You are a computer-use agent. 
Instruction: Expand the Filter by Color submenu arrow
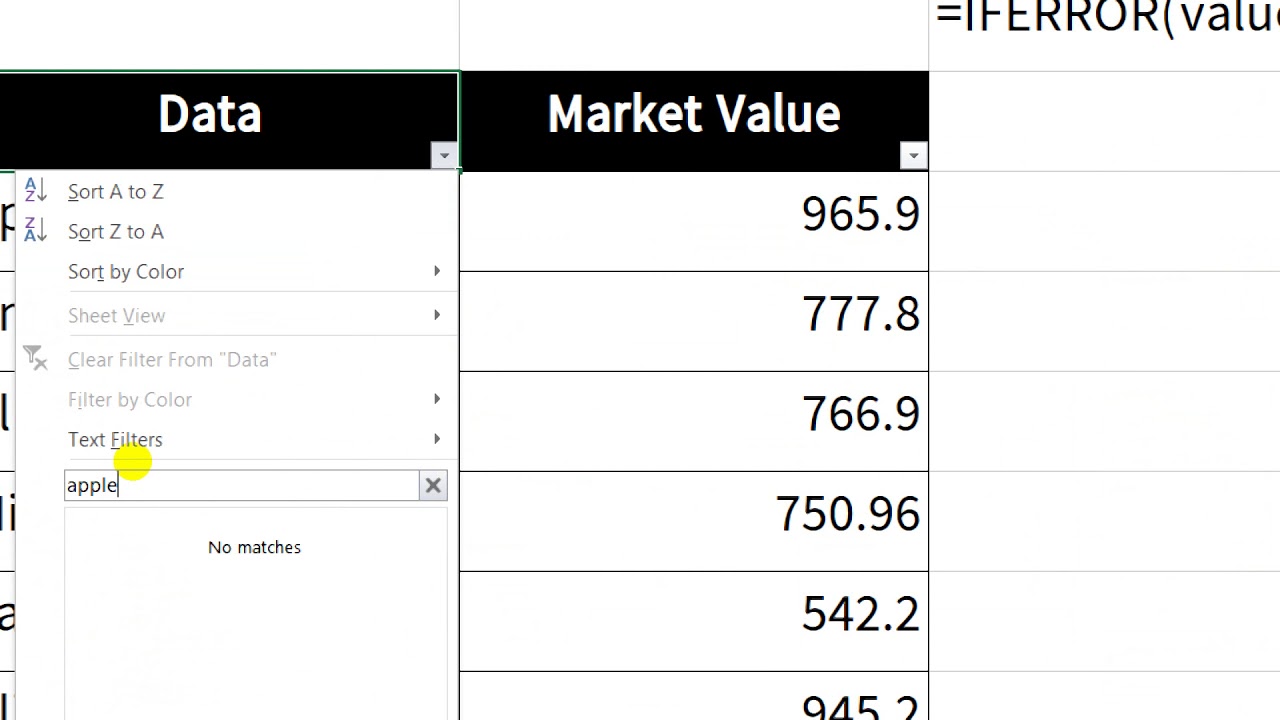pyautogui.click(x=437, y=399)
